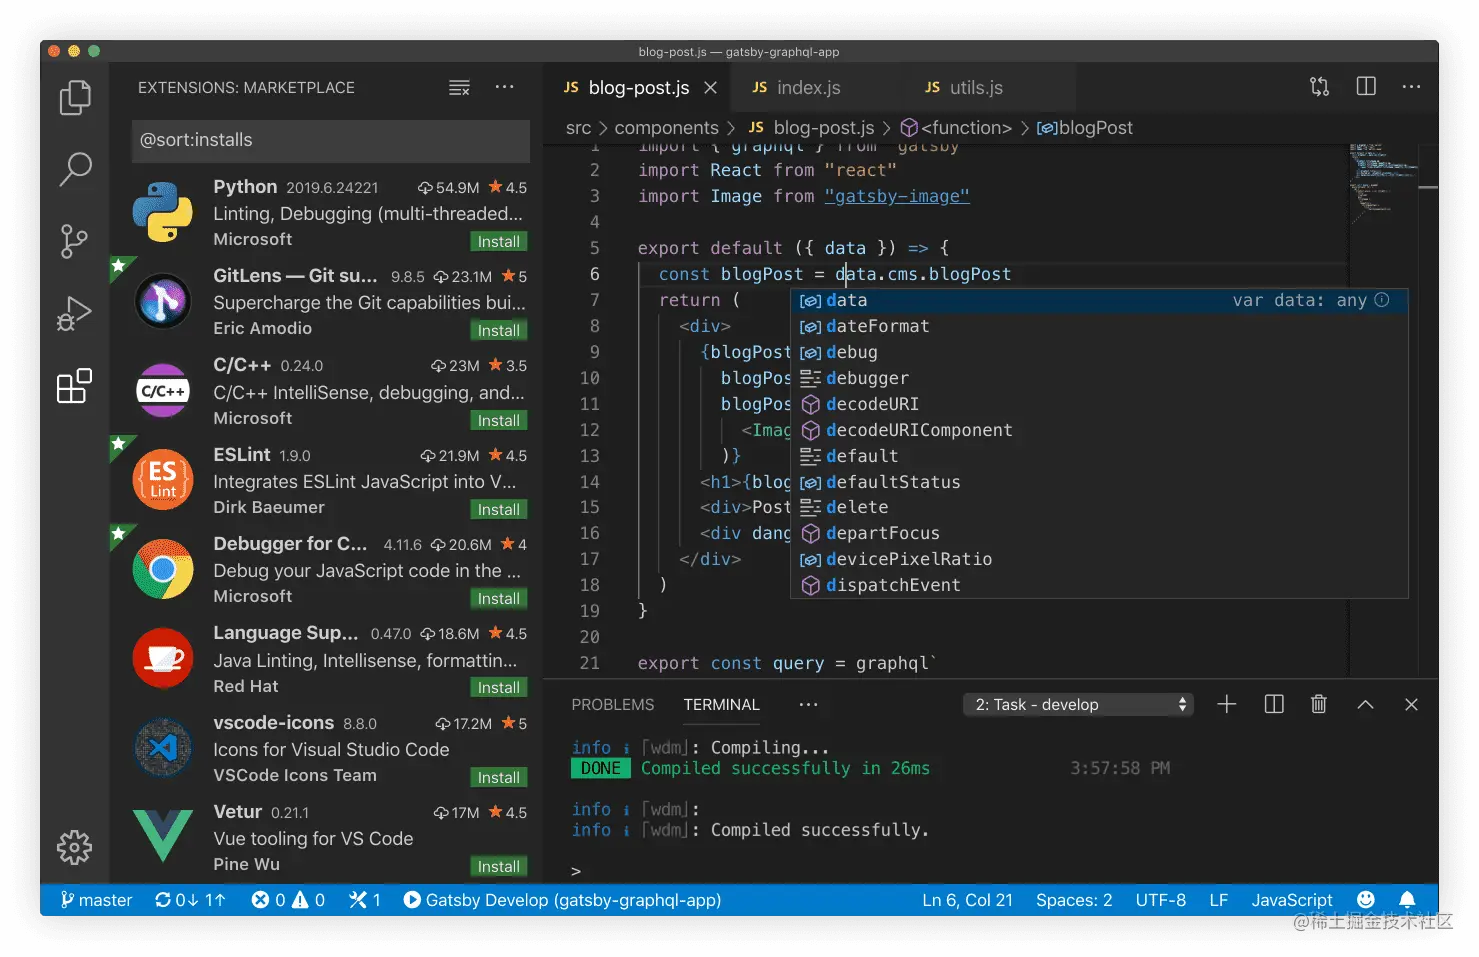
Task: Click the "gatsby-image" import link
Action: [x=897, y=196]
